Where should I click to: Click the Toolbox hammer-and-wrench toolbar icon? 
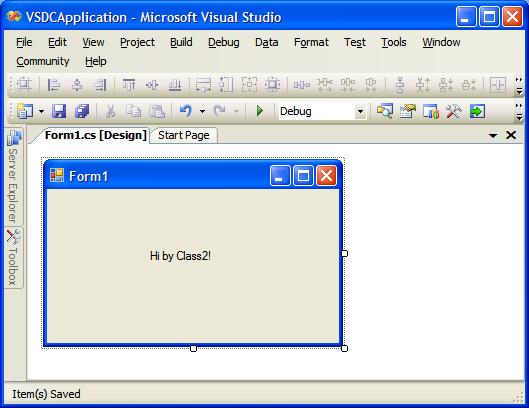(x=454, y=111)
